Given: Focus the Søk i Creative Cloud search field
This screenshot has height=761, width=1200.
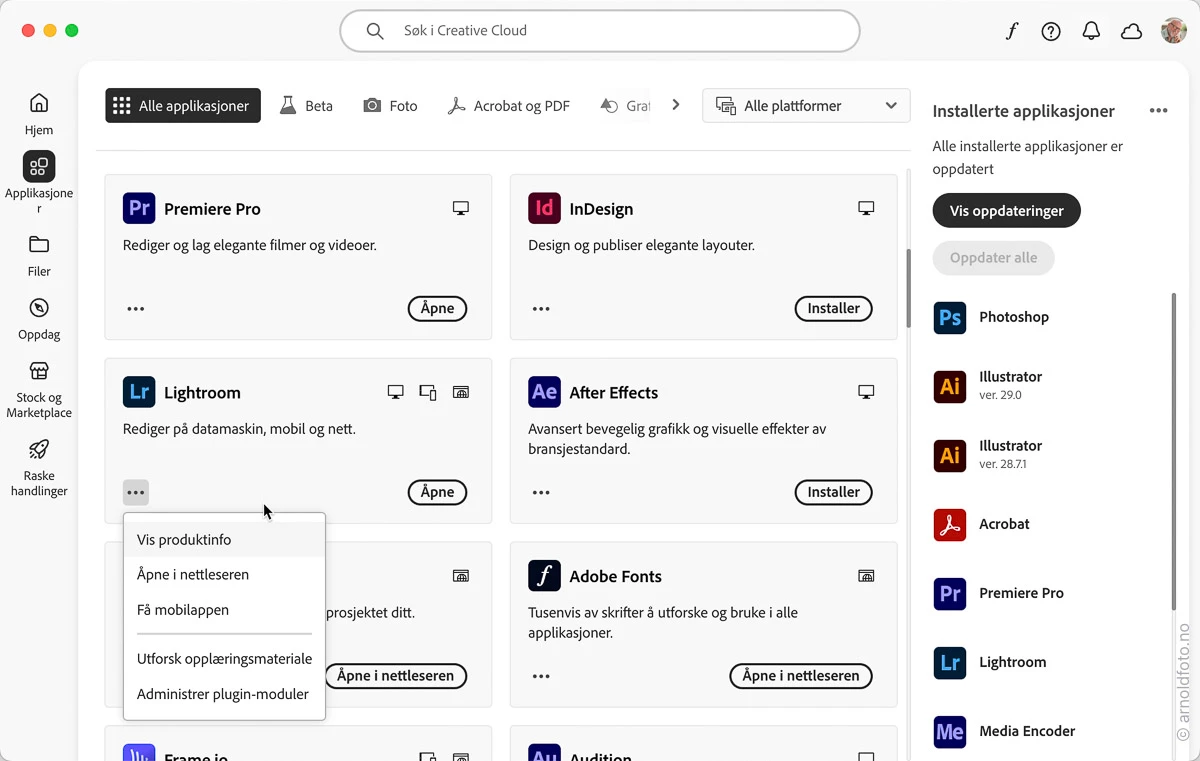Looking at the screenshot, I should 600,31.
